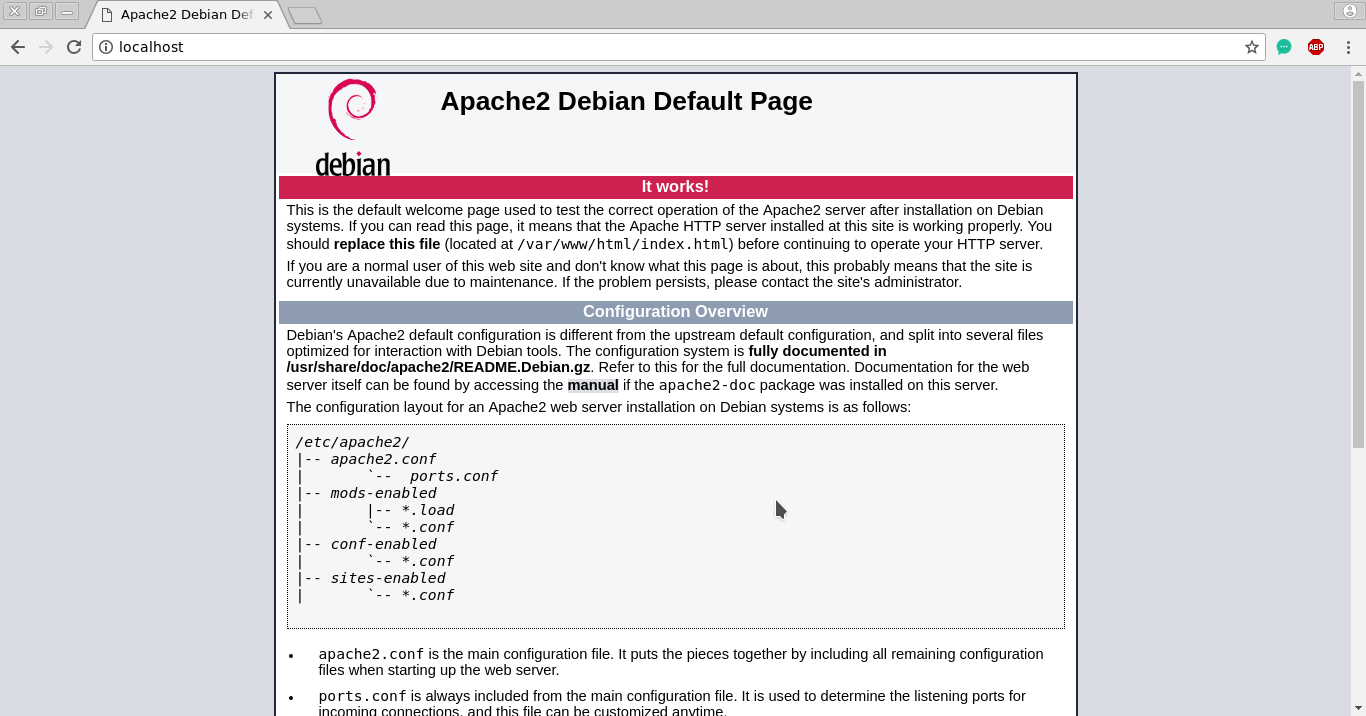Click the scrollbar up arrow
The height and width of the screenshot is (716, 1366).
(1358, 73)
